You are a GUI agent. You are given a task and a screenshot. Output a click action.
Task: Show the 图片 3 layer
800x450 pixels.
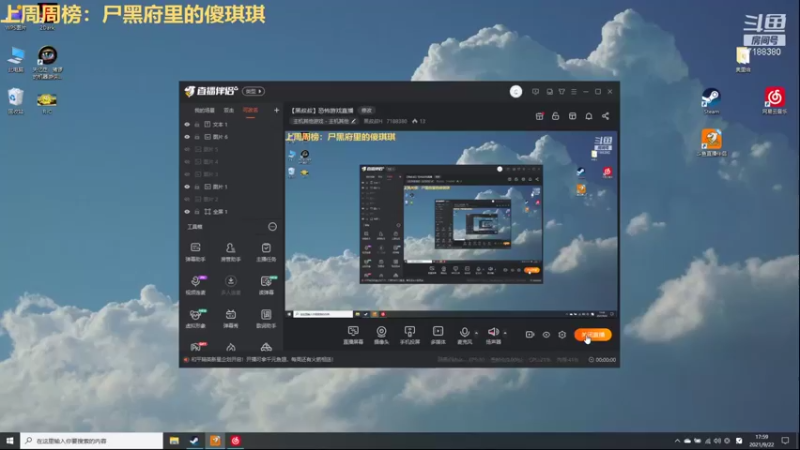tap(187, 174)
